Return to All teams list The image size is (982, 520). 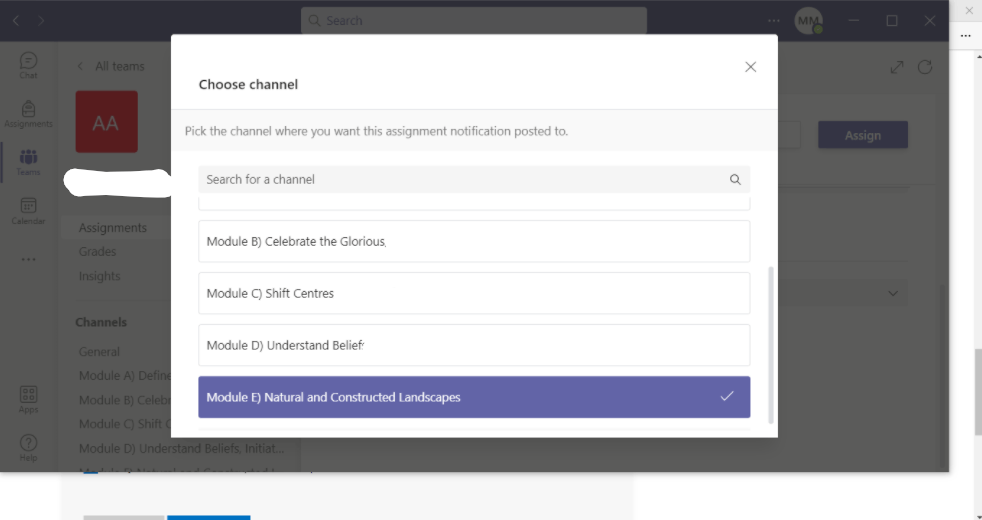point(111,66)
